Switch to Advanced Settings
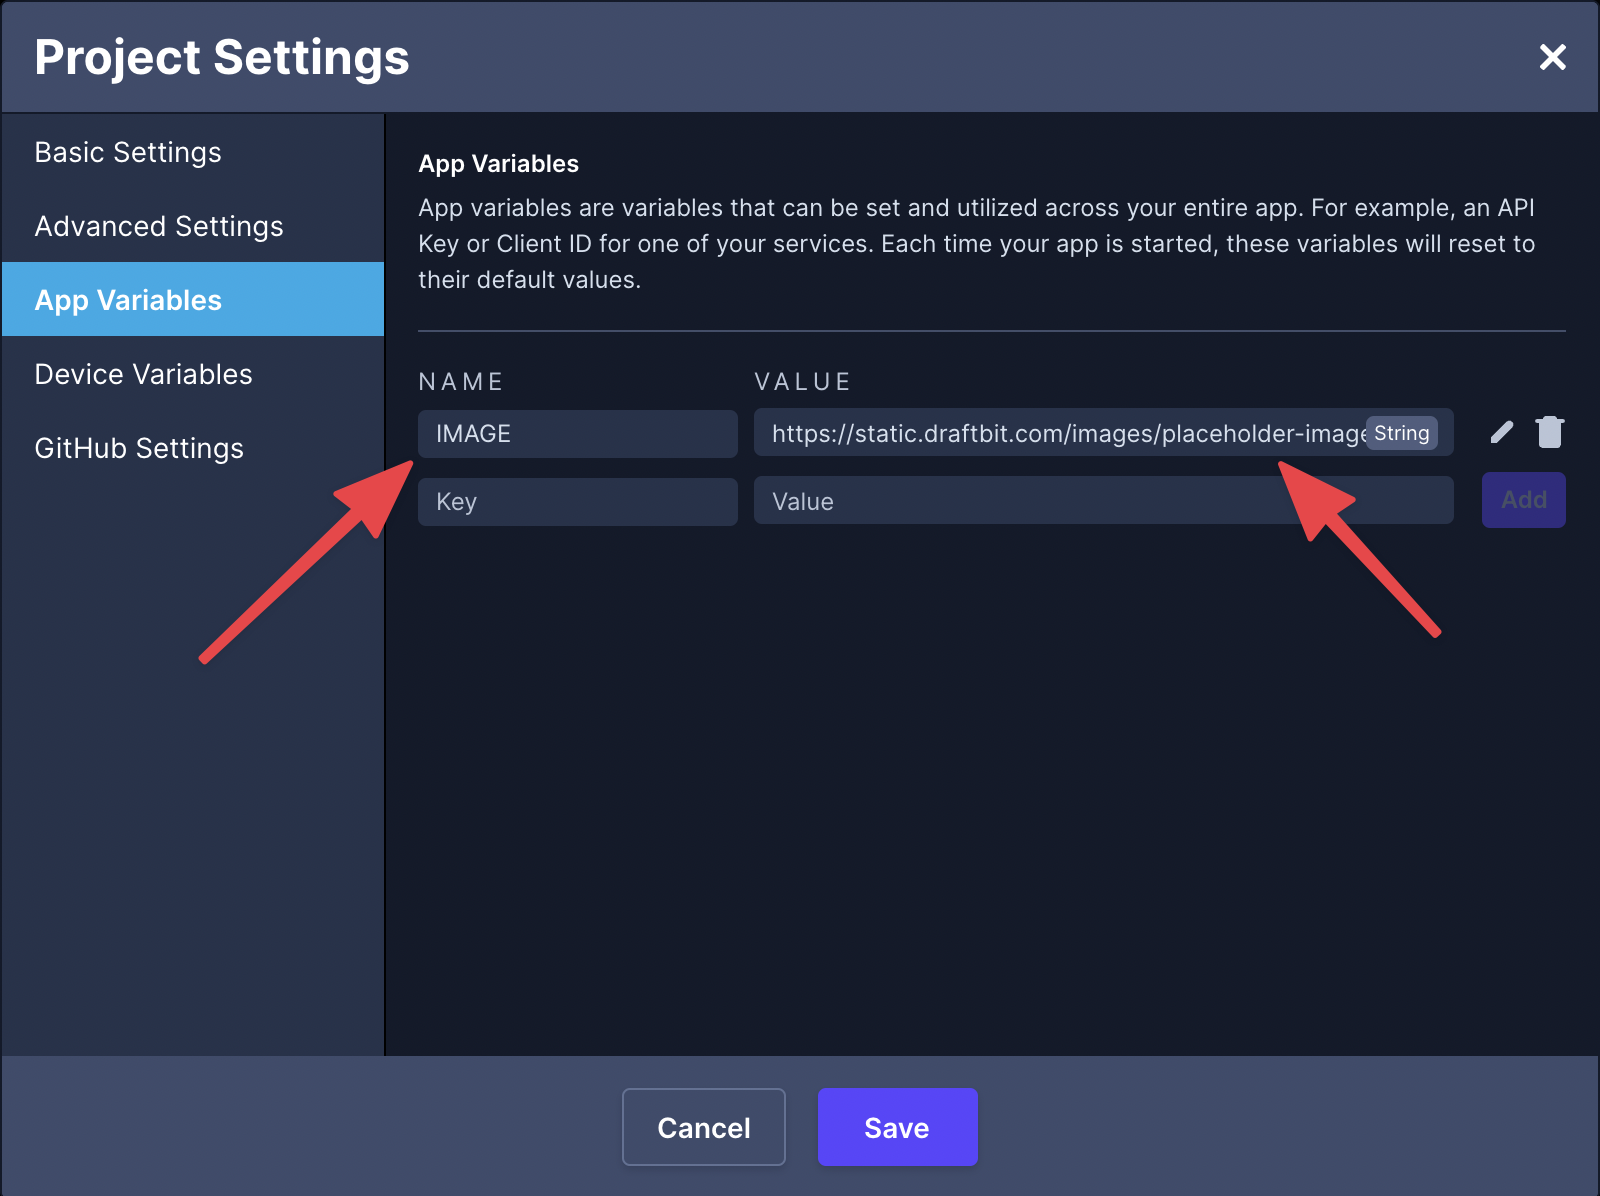This screenshot has width=1600, height=1196. pos(159,226)
